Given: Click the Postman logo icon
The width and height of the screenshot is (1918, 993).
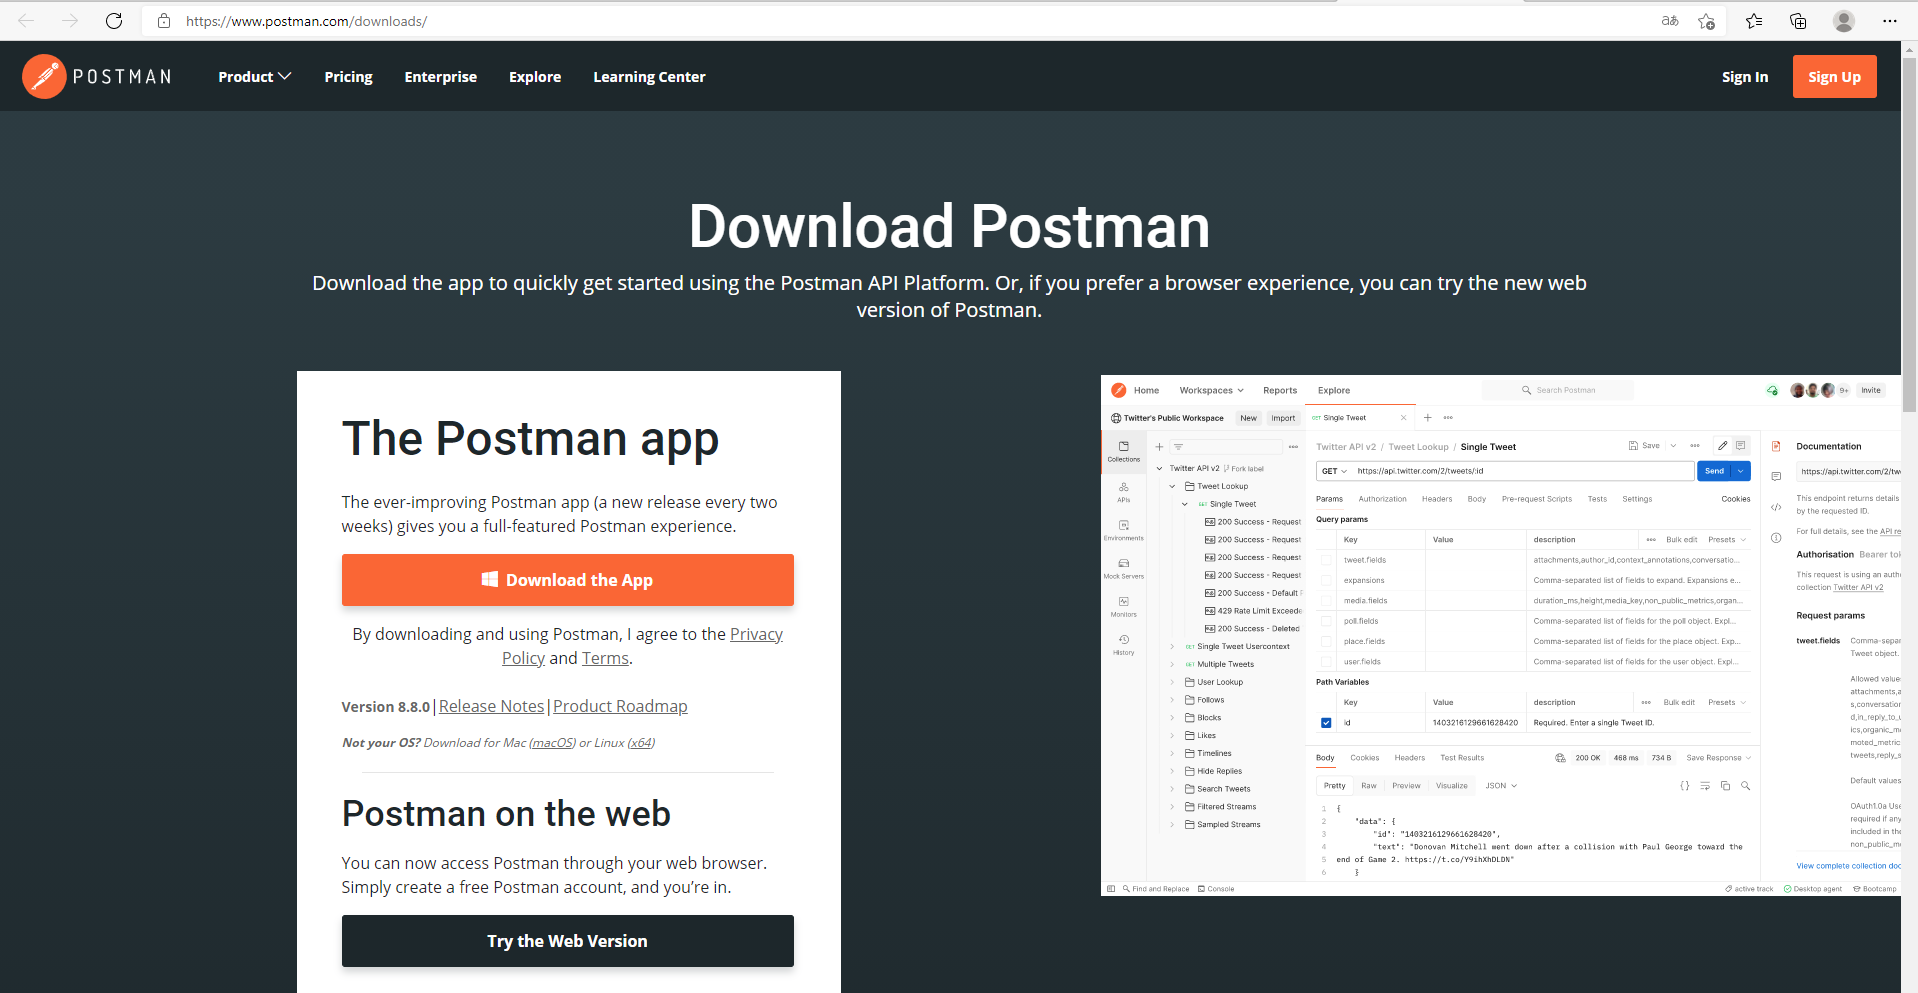Looking at the screenshot, I should (44, 77).
